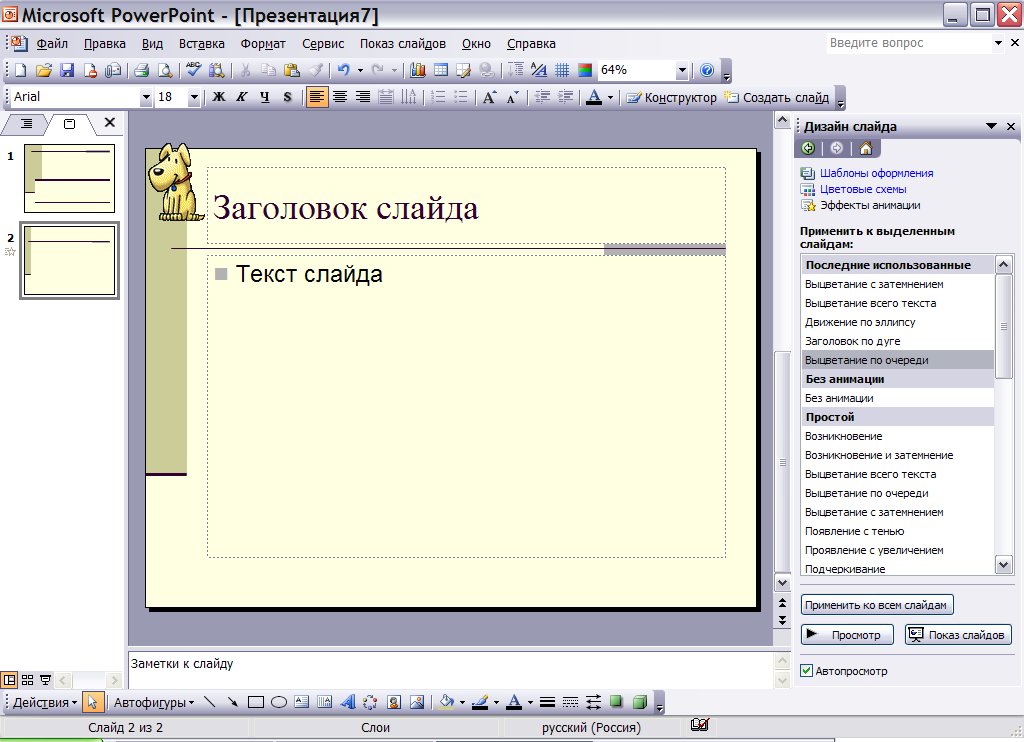Toggle Italic (К) formatting

[242, 97]
